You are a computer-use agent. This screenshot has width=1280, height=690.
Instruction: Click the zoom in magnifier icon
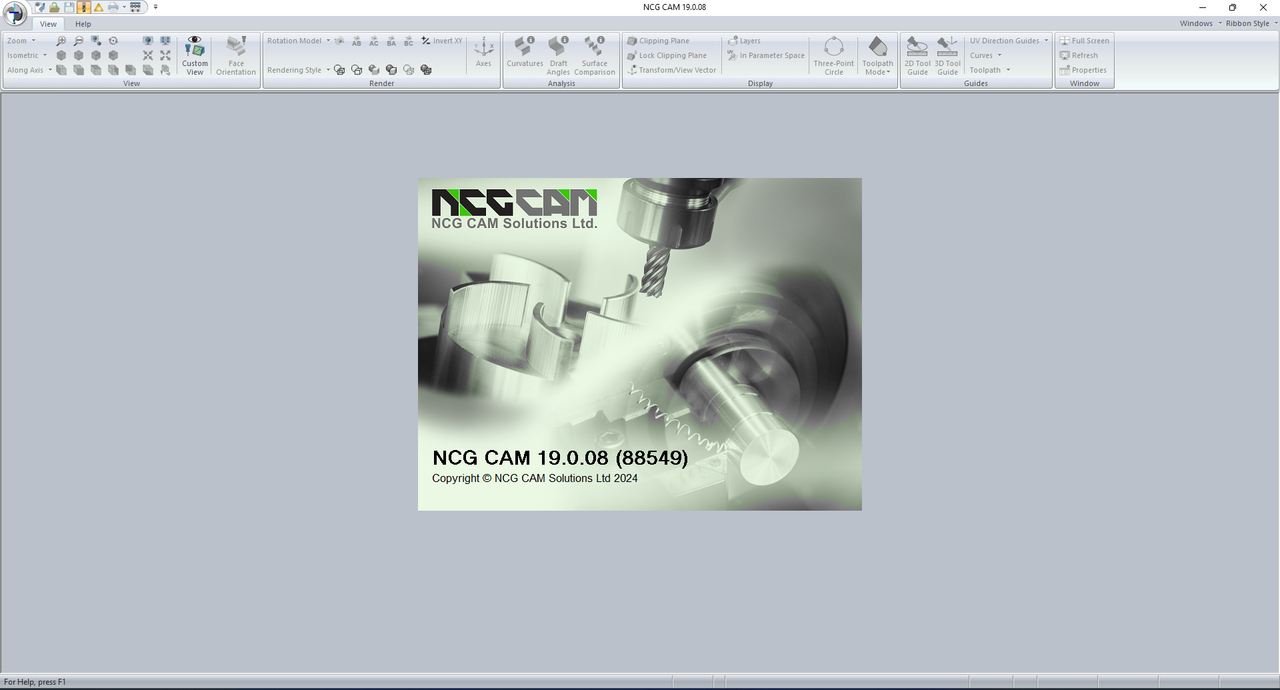[x=60, y=41]
